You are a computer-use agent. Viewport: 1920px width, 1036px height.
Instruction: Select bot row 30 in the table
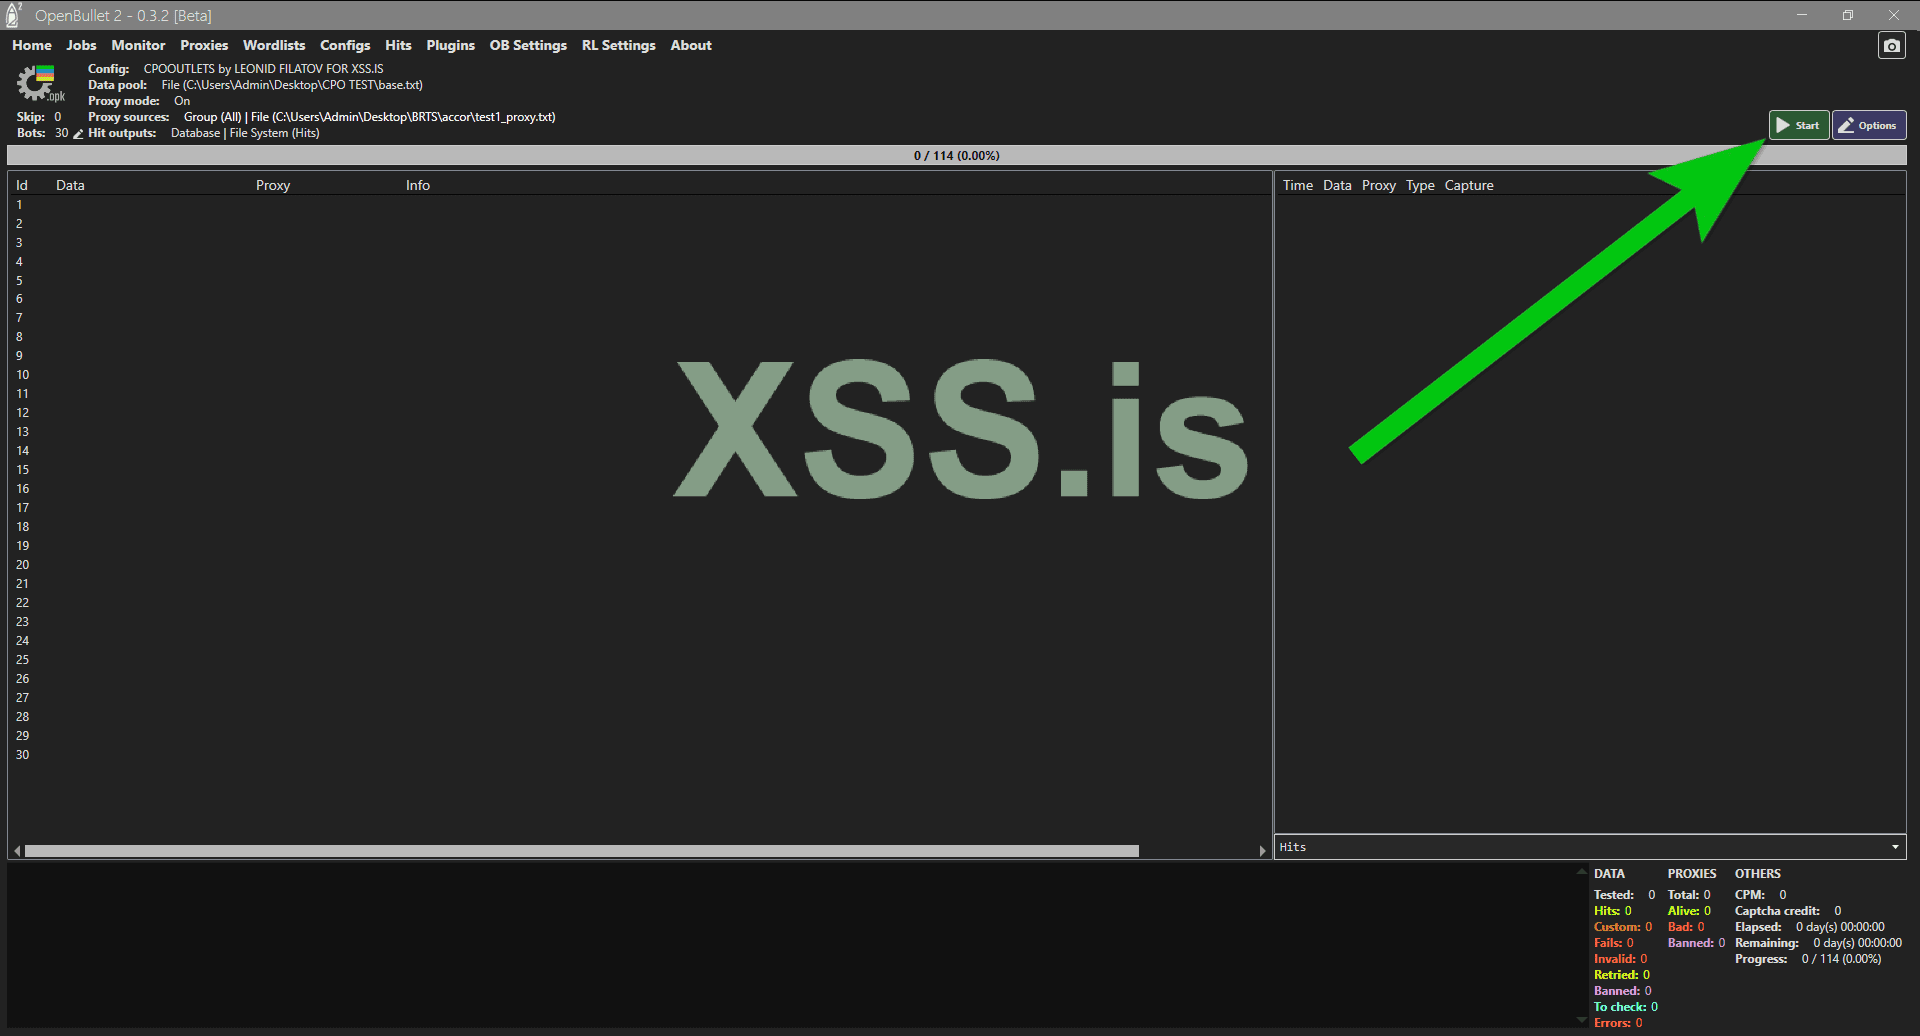pos(640,755)
